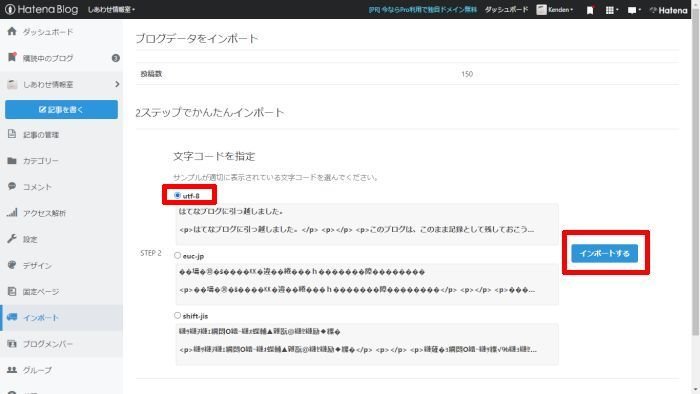Open the しあわせ情報室 blog dropdown in header

[111, 9]
